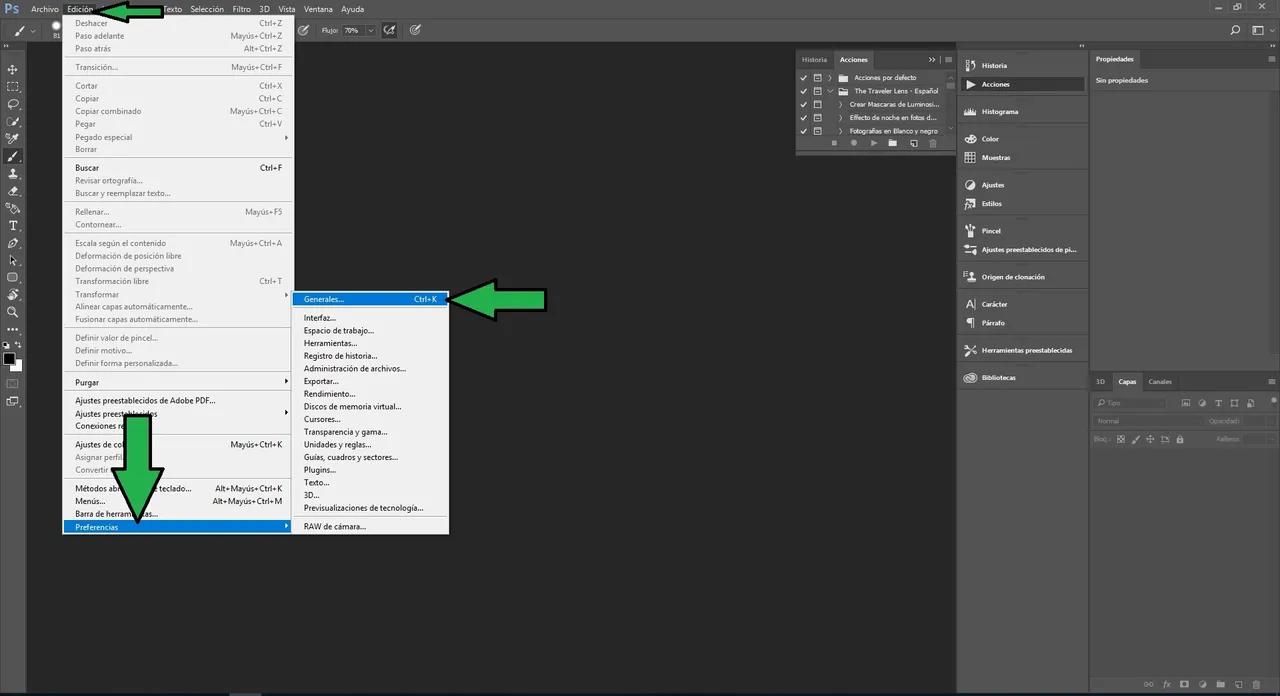Create a new action set folder
The height and width of the screenshot is (696, 1280).
click(893, 143)
